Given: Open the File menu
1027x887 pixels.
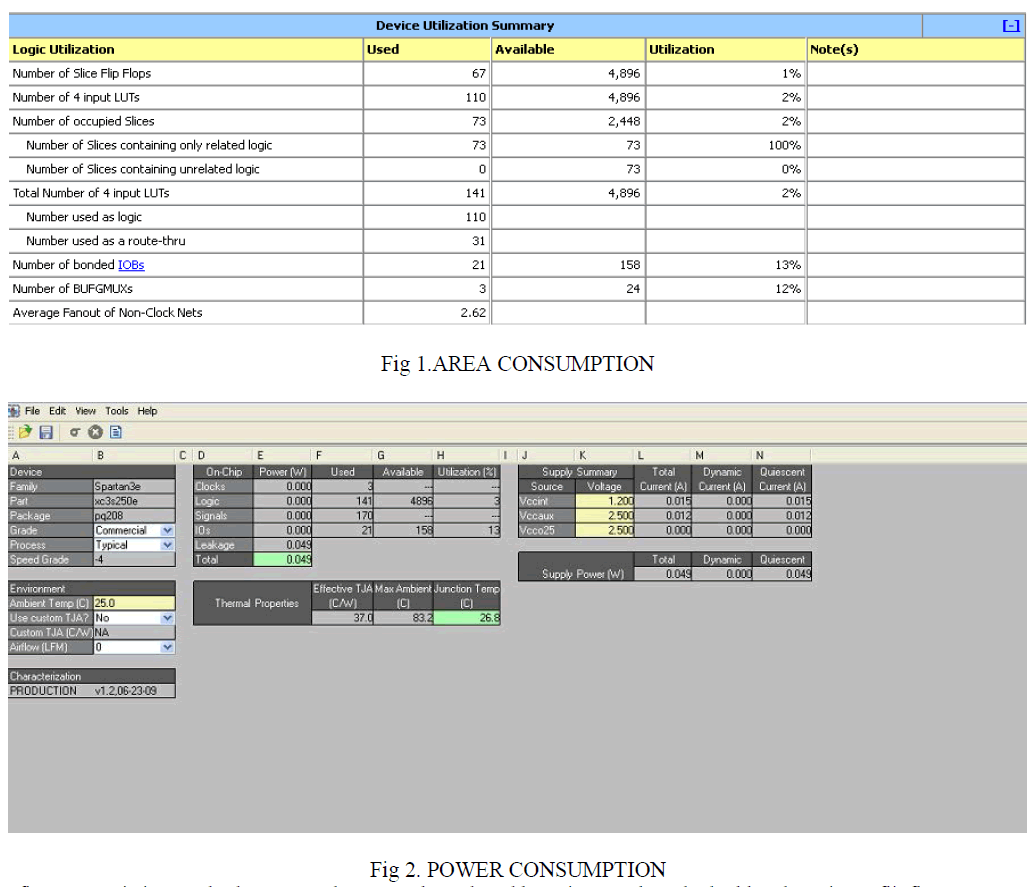Looking at the screenshot, I should pos(33,411).
